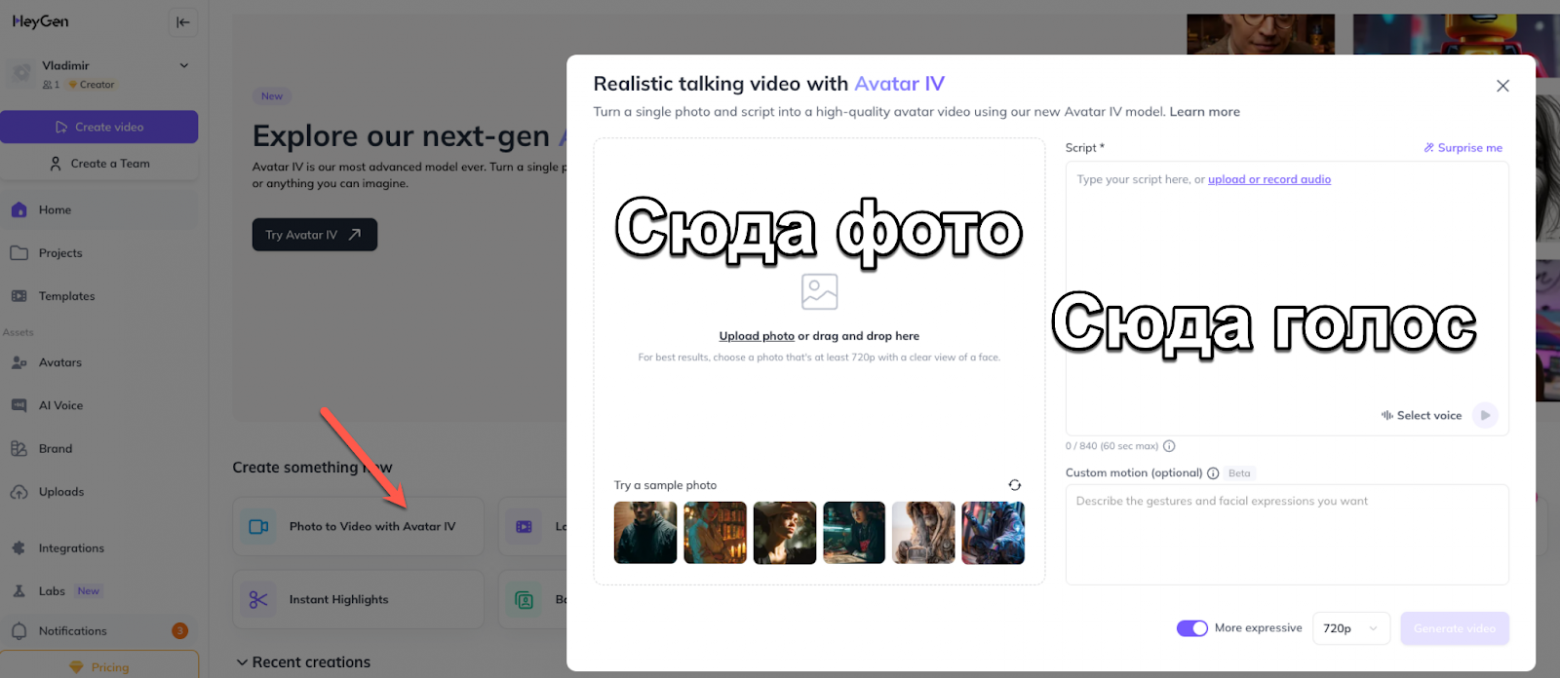
Task: Click Create a Team button
Action: (99, 163)
